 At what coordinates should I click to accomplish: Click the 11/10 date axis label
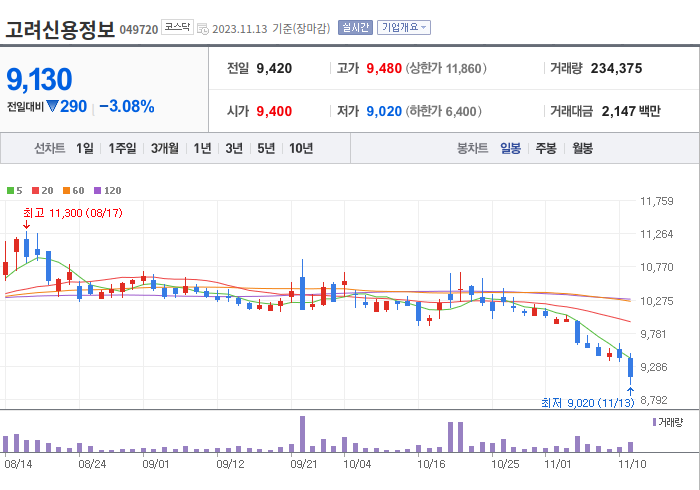click(x=632, y=464)
